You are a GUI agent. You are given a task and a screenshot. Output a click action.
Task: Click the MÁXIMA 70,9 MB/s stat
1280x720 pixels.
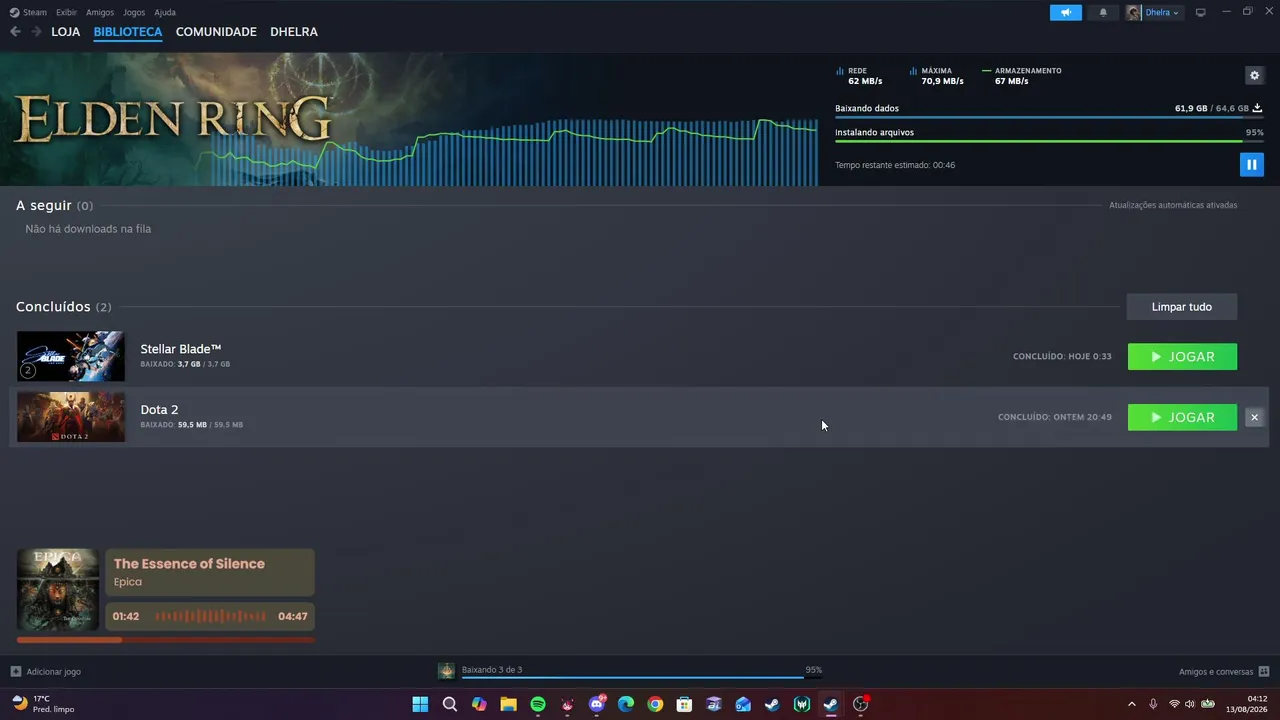point(937,76)
